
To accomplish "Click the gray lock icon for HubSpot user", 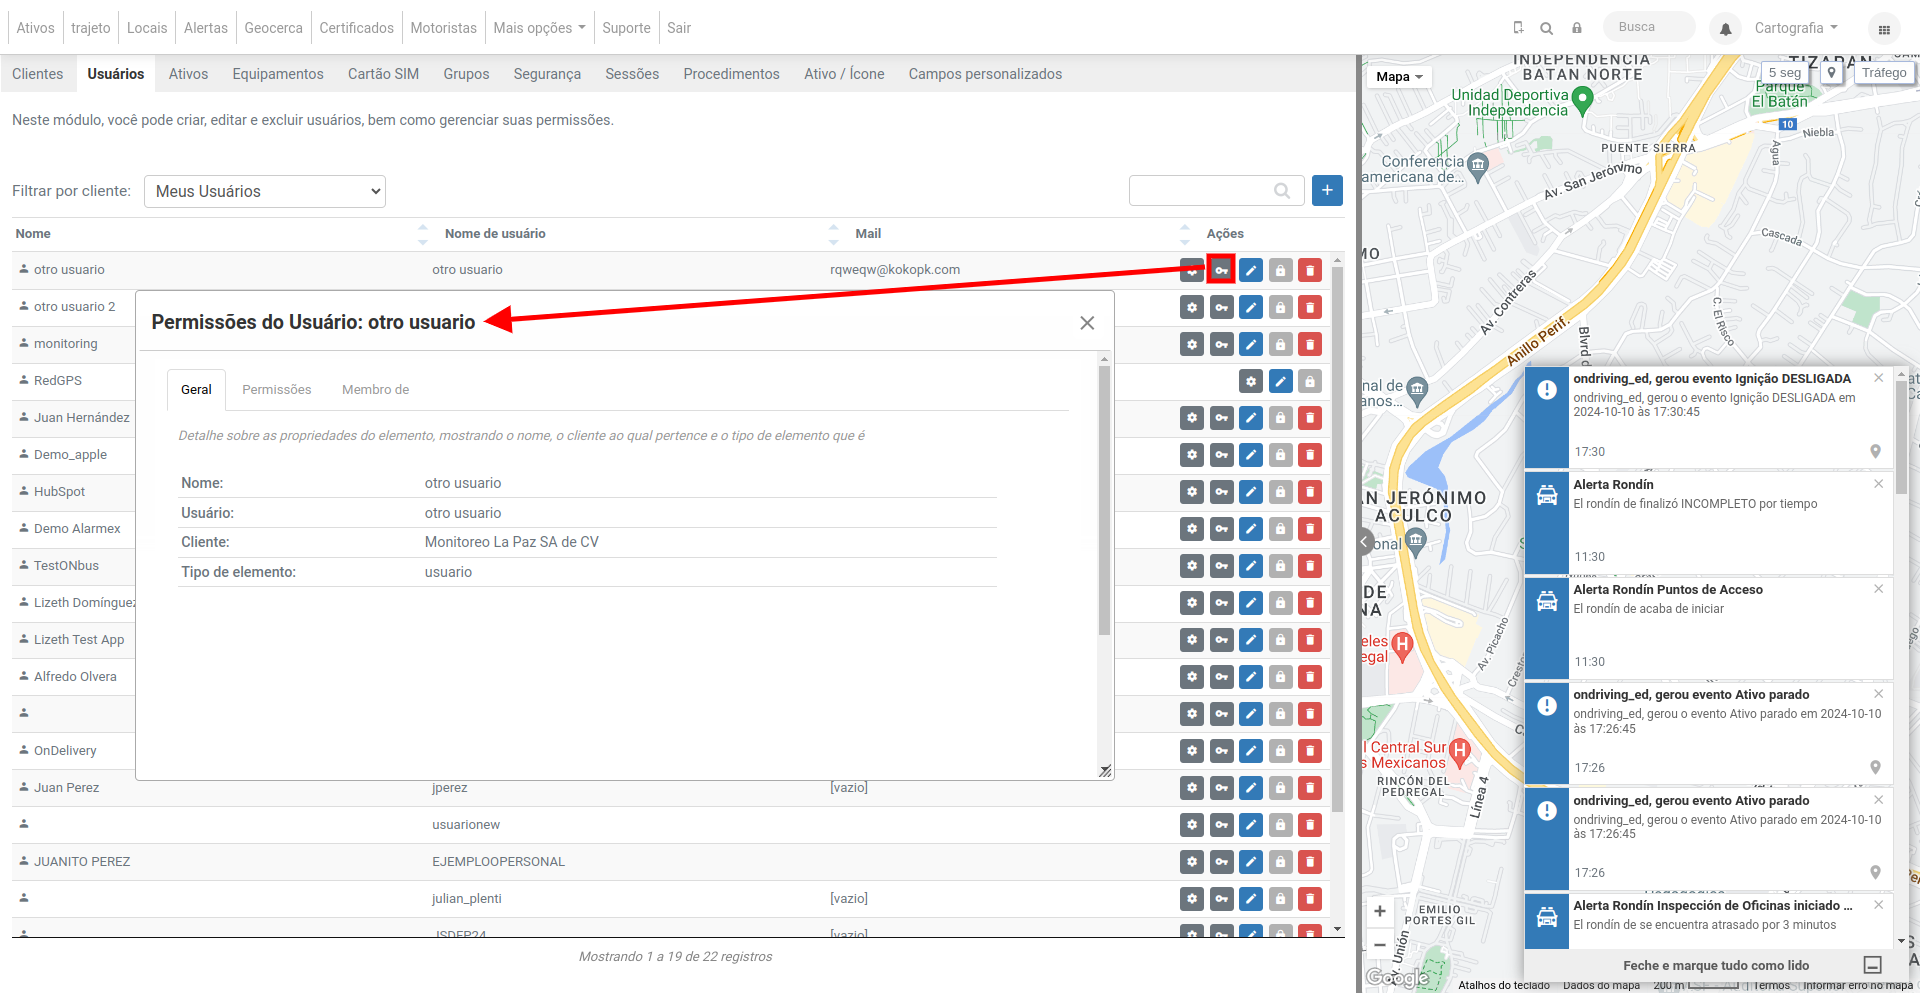I will 1280,492.
